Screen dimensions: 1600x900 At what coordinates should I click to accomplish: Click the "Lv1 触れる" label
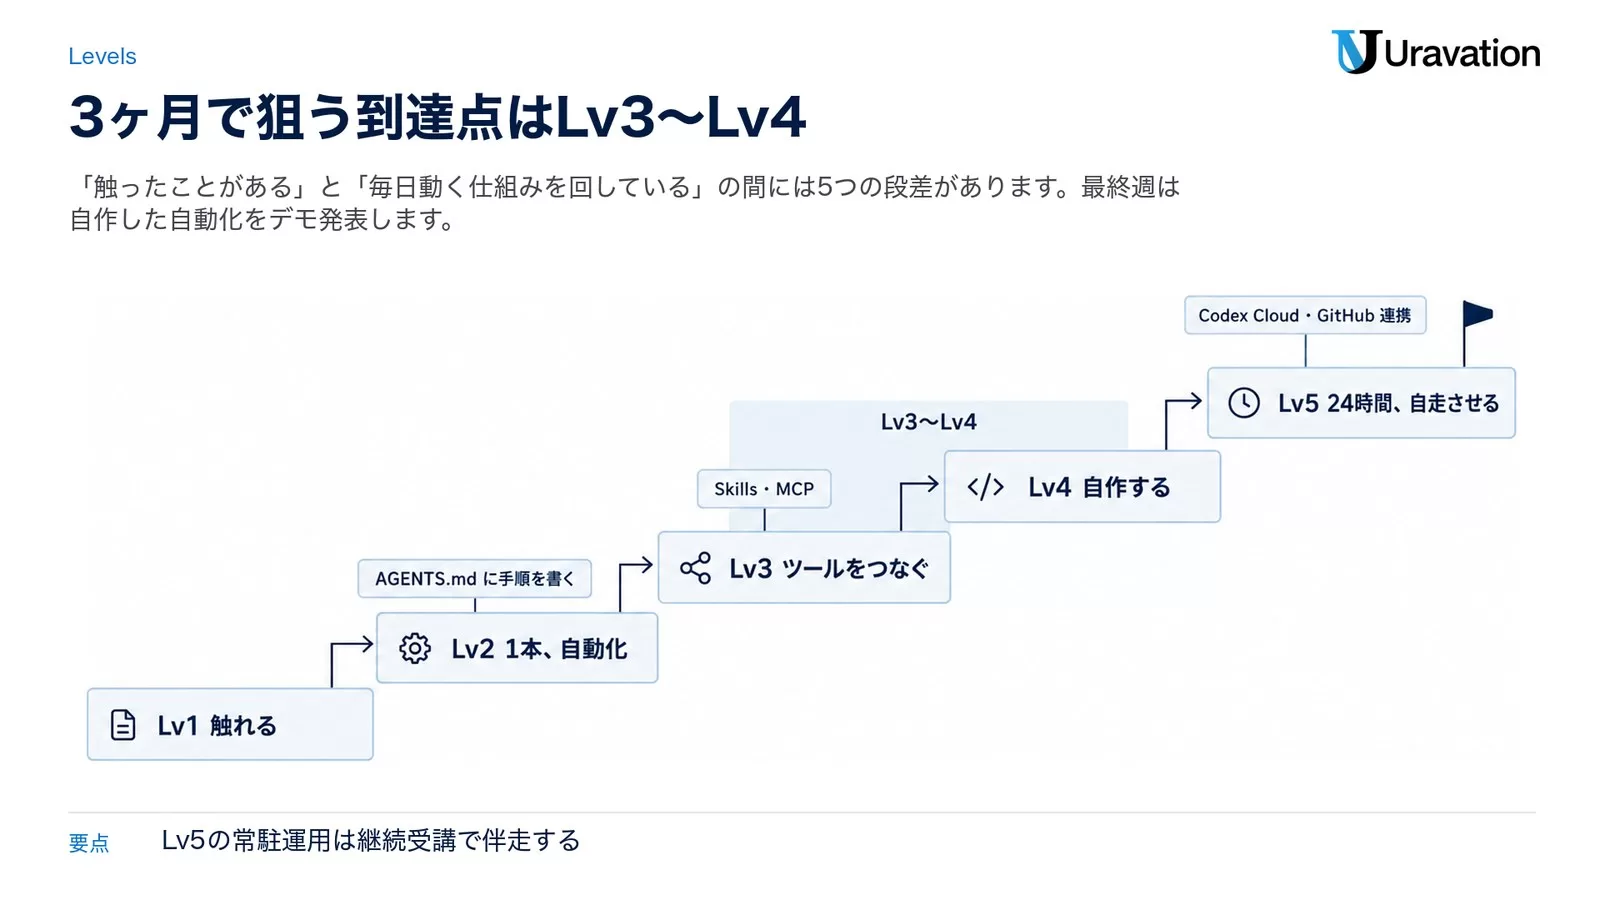tap(217, 725)
